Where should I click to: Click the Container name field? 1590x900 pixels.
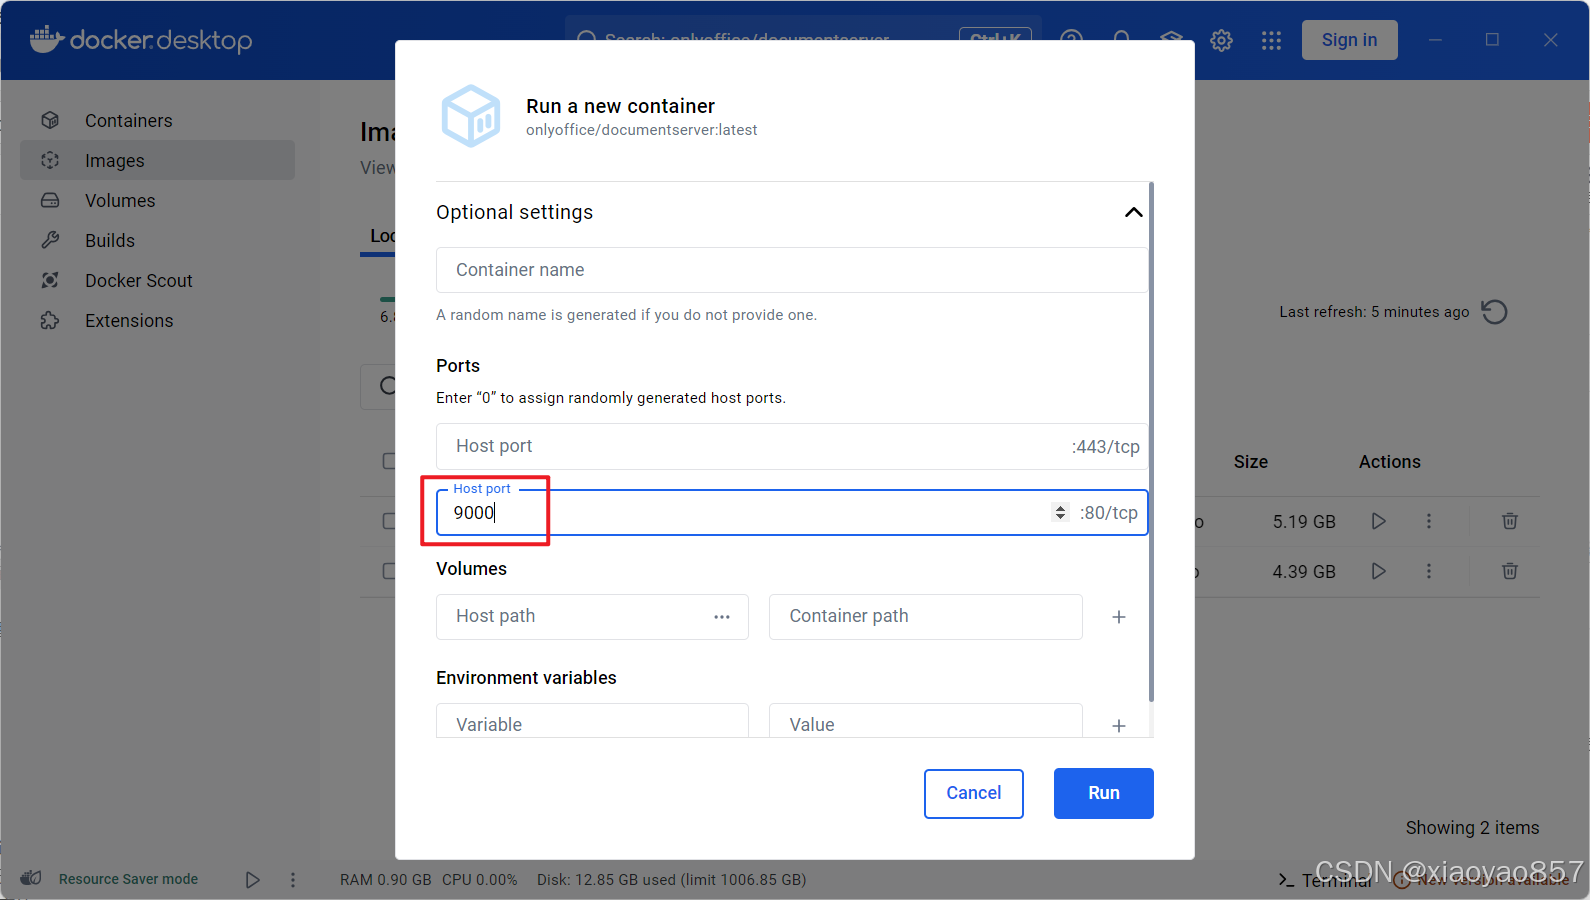point(791,270)
